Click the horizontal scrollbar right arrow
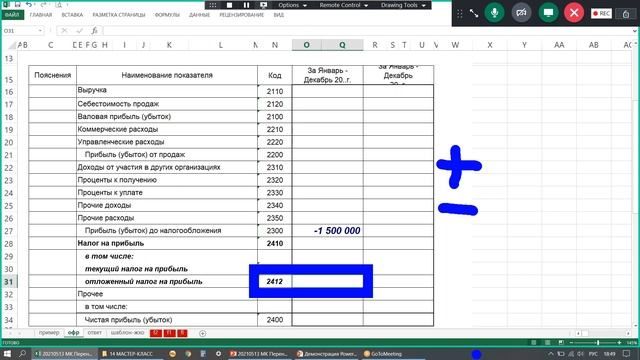640x360 pixels. pos(628,333)
